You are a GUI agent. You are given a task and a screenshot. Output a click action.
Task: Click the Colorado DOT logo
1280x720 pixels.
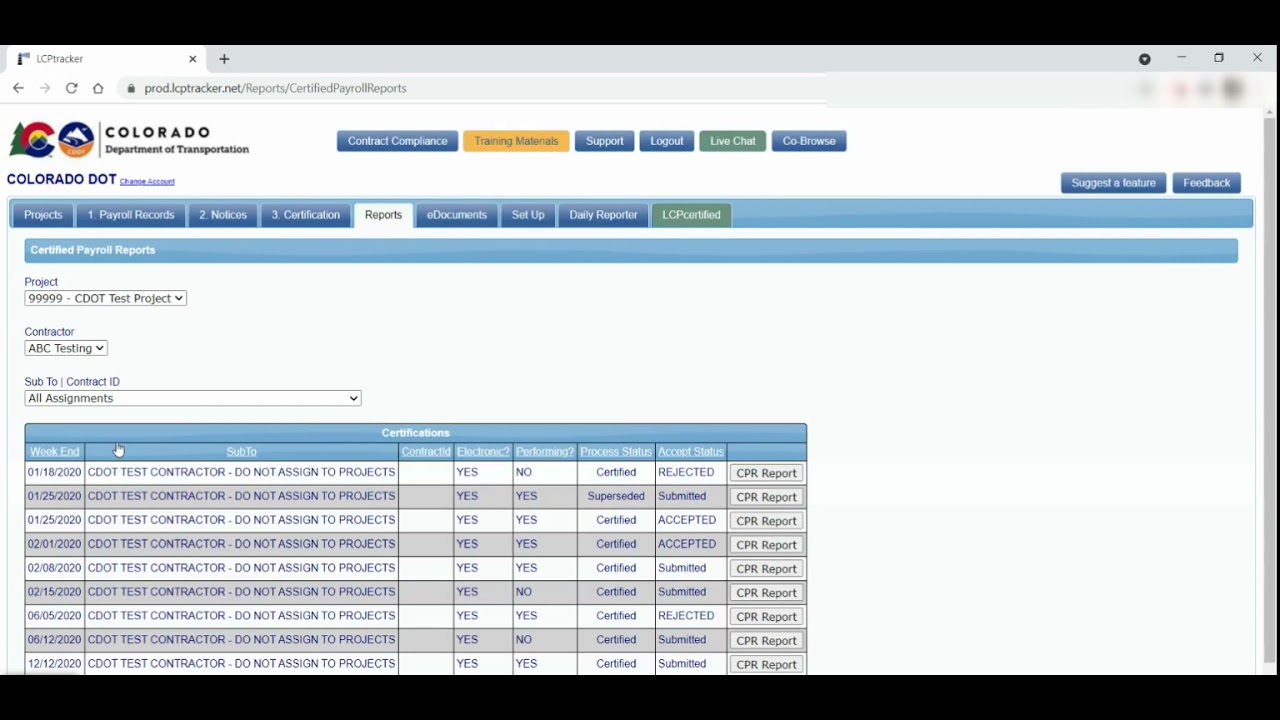tap(129, 140)
